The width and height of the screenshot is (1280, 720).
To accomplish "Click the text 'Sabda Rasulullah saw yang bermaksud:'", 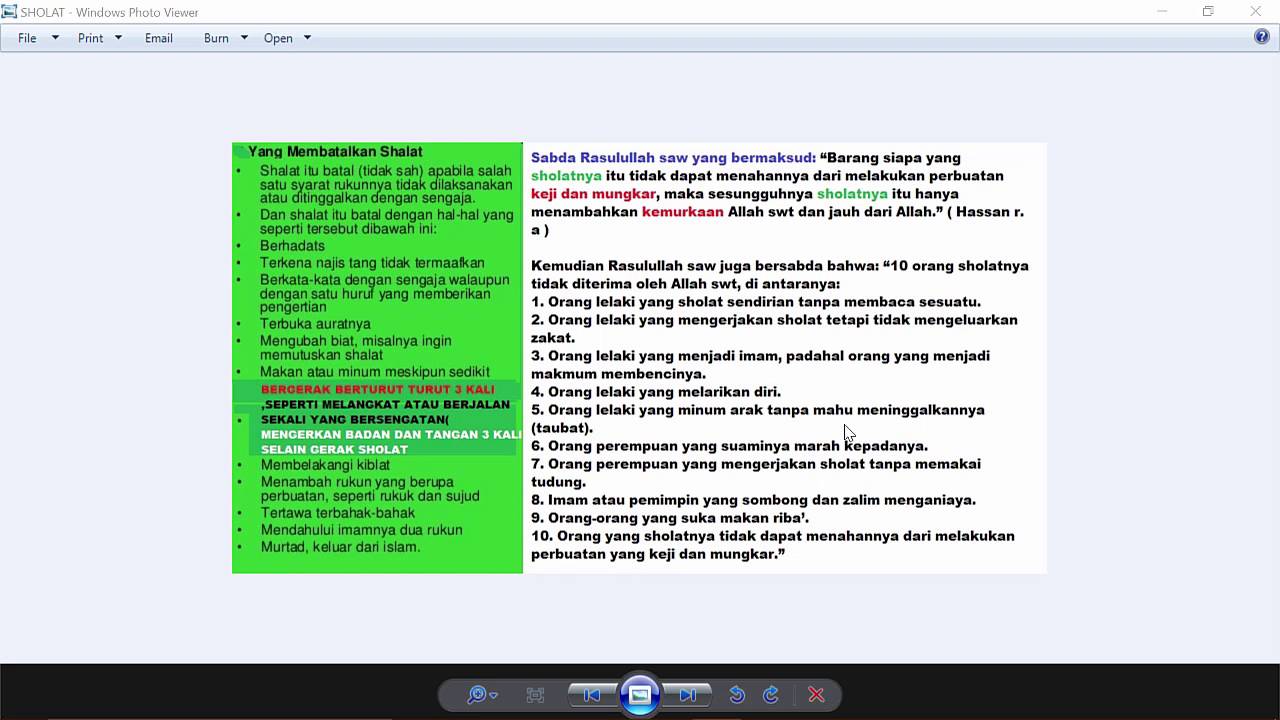I will point(673,158).
